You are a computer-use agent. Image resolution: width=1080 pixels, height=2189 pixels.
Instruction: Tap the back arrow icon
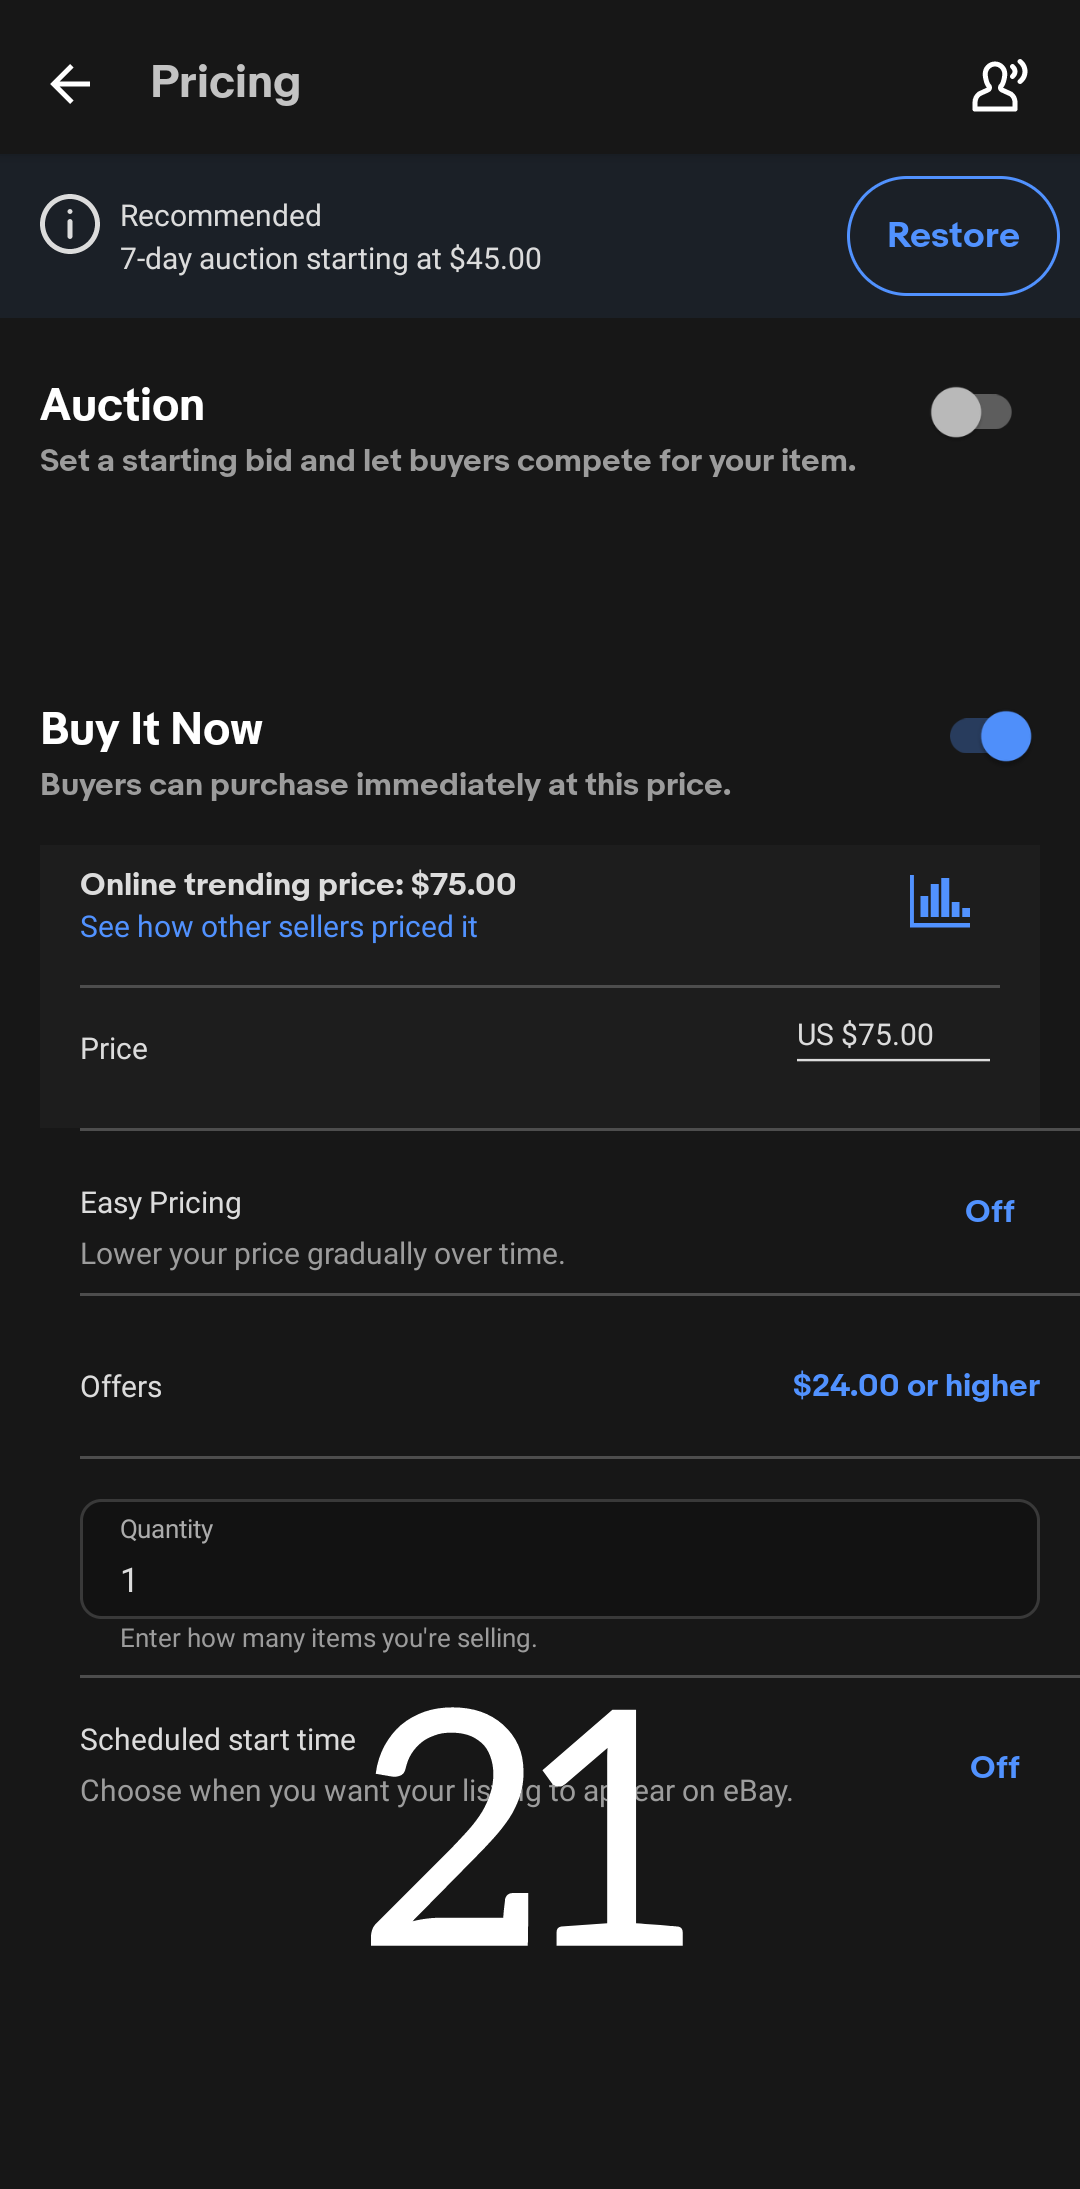click(70, 84)
